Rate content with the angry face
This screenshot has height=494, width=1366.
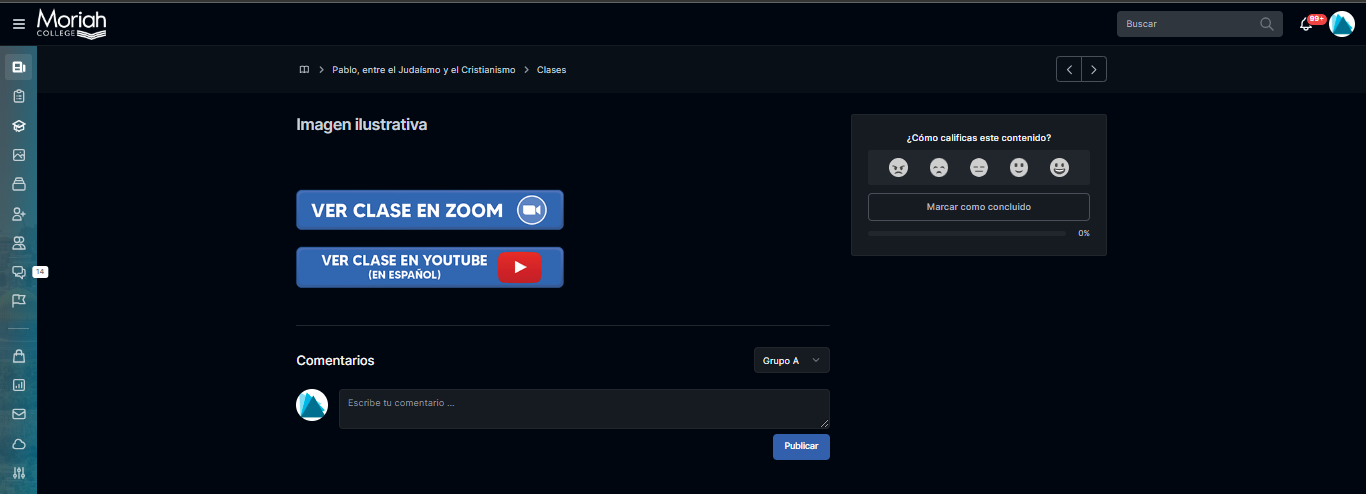(x=898, y=168)
